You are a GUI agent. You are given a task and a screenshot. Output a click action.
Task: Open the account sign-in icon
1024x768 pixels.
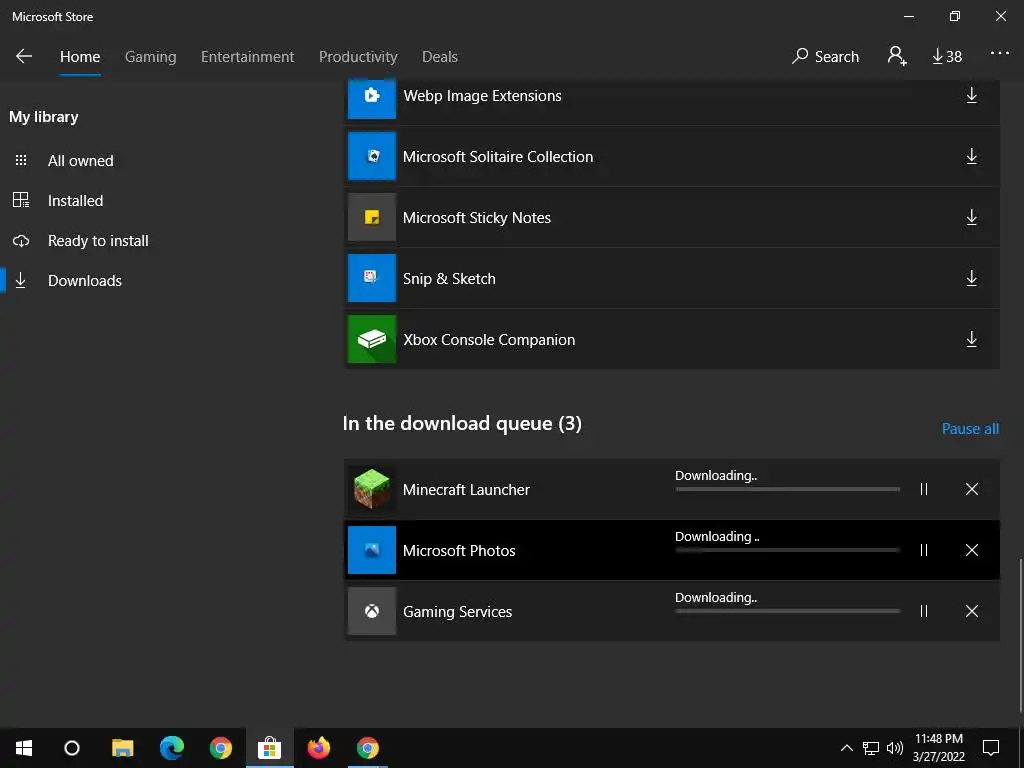(x=897, y=56)
